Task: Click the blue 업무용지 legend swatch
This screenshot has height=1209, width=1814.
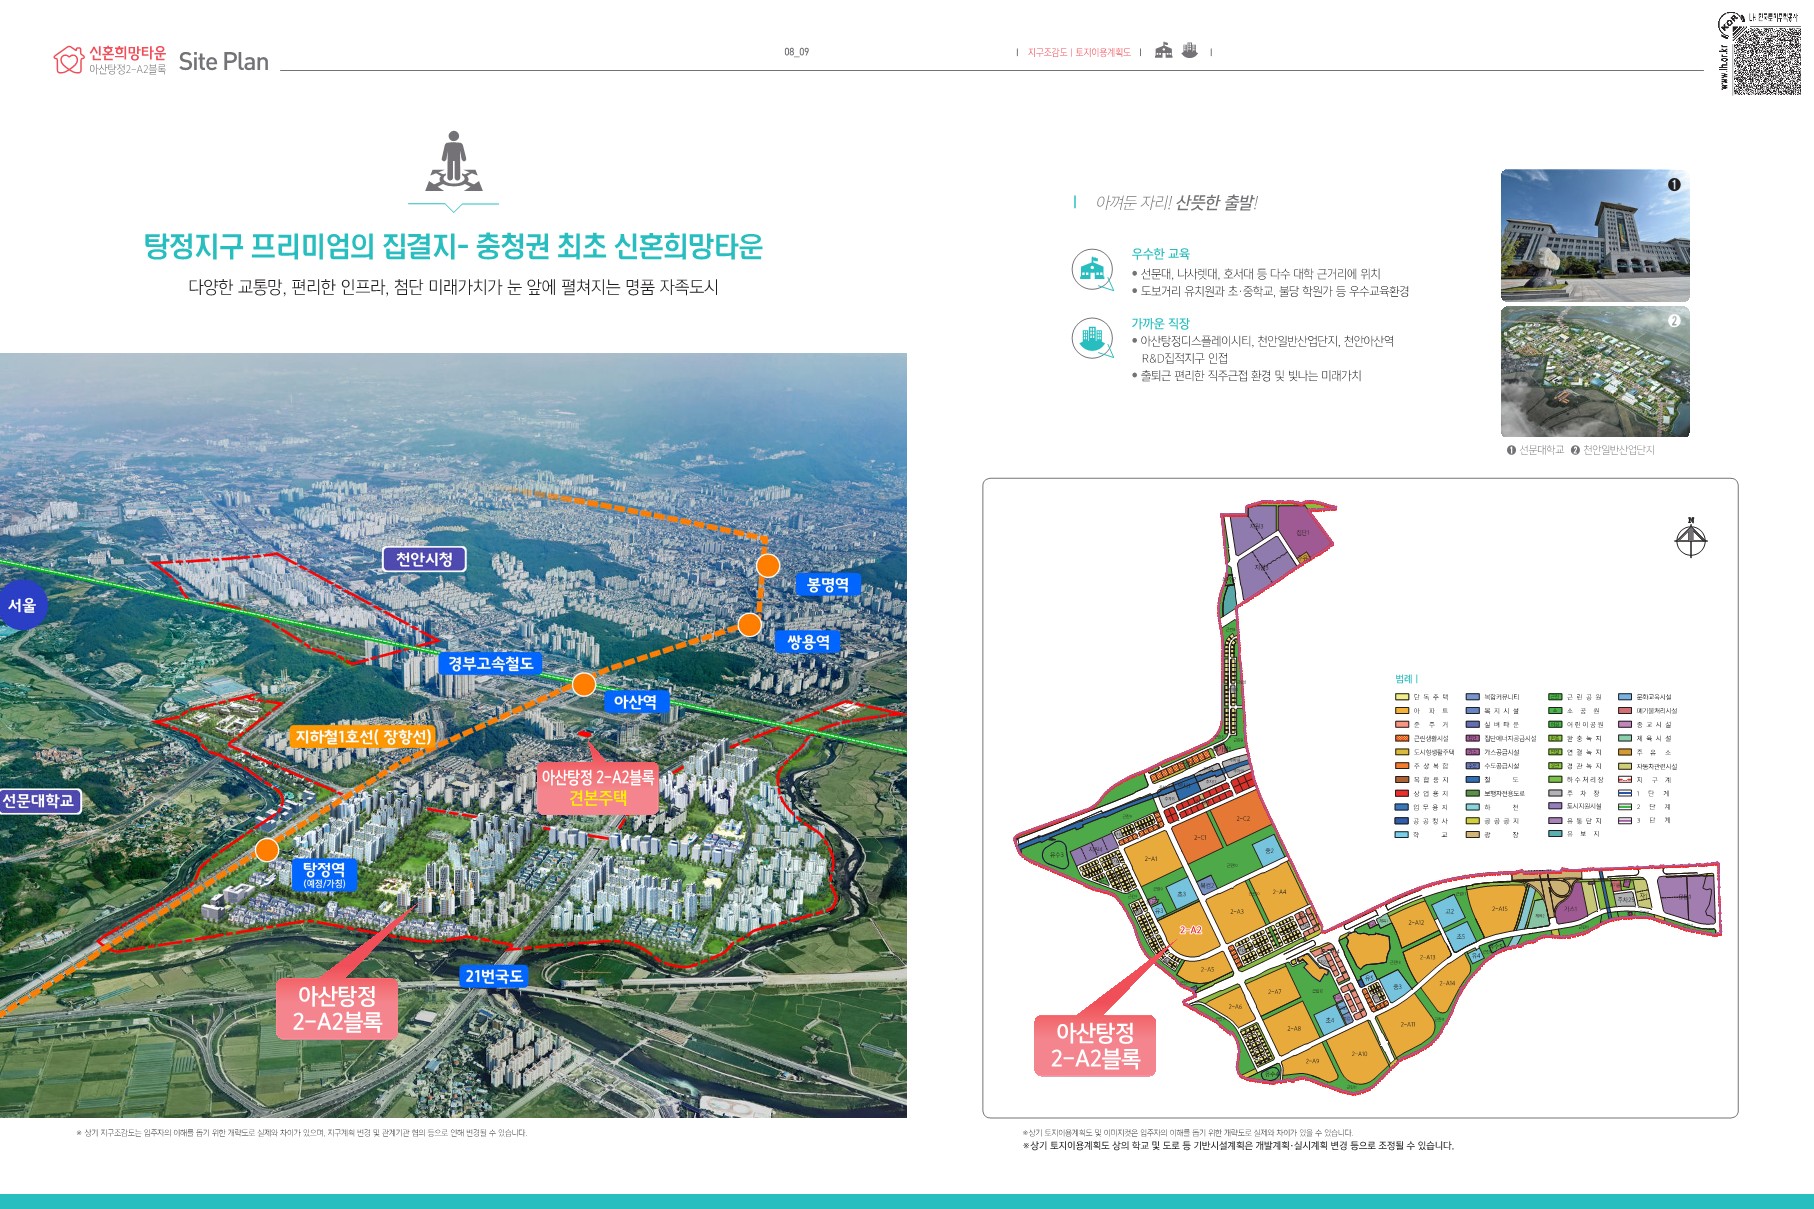Action: tap(1401, 807)
